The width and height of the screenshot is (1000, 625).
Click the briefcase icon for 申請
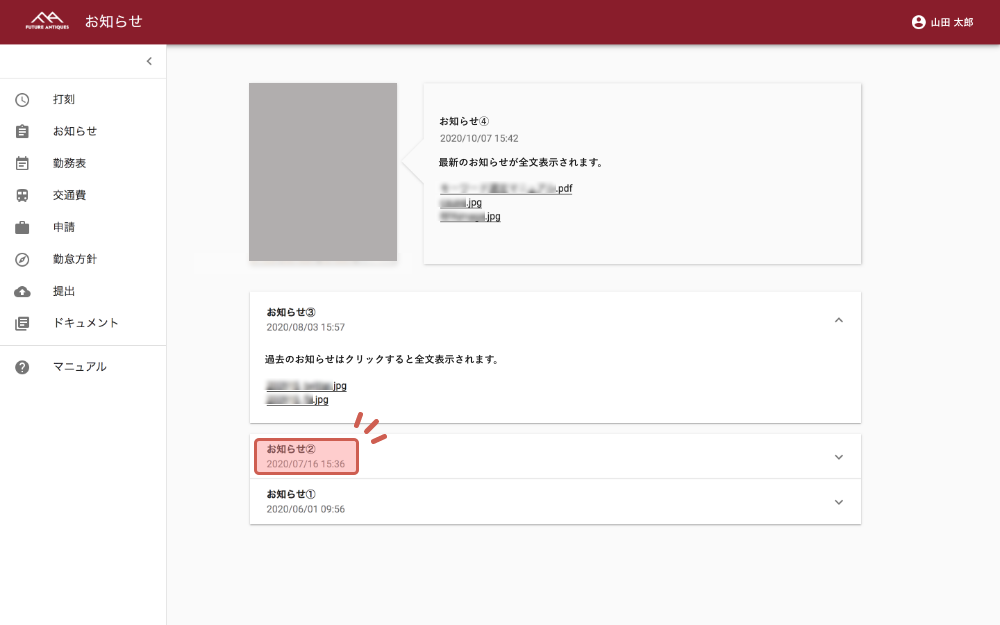click(22, 227)
